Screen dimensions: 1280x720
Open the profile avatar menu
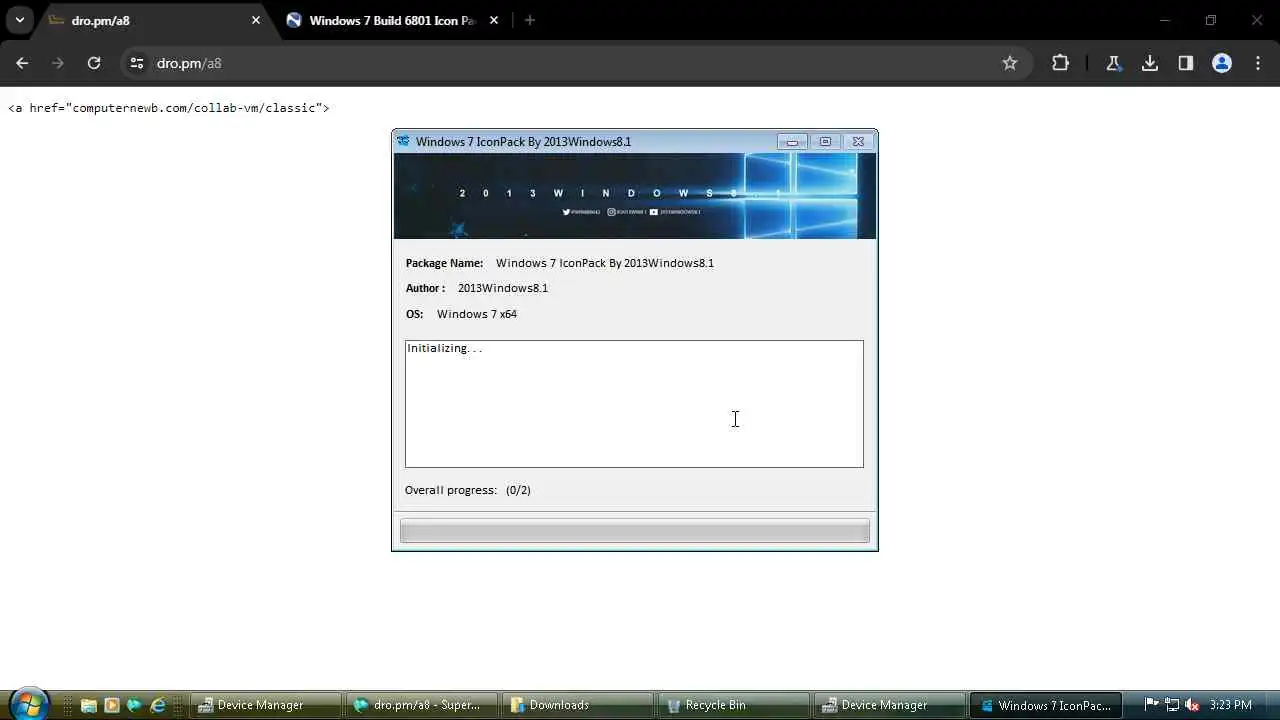click(1222, 63)
